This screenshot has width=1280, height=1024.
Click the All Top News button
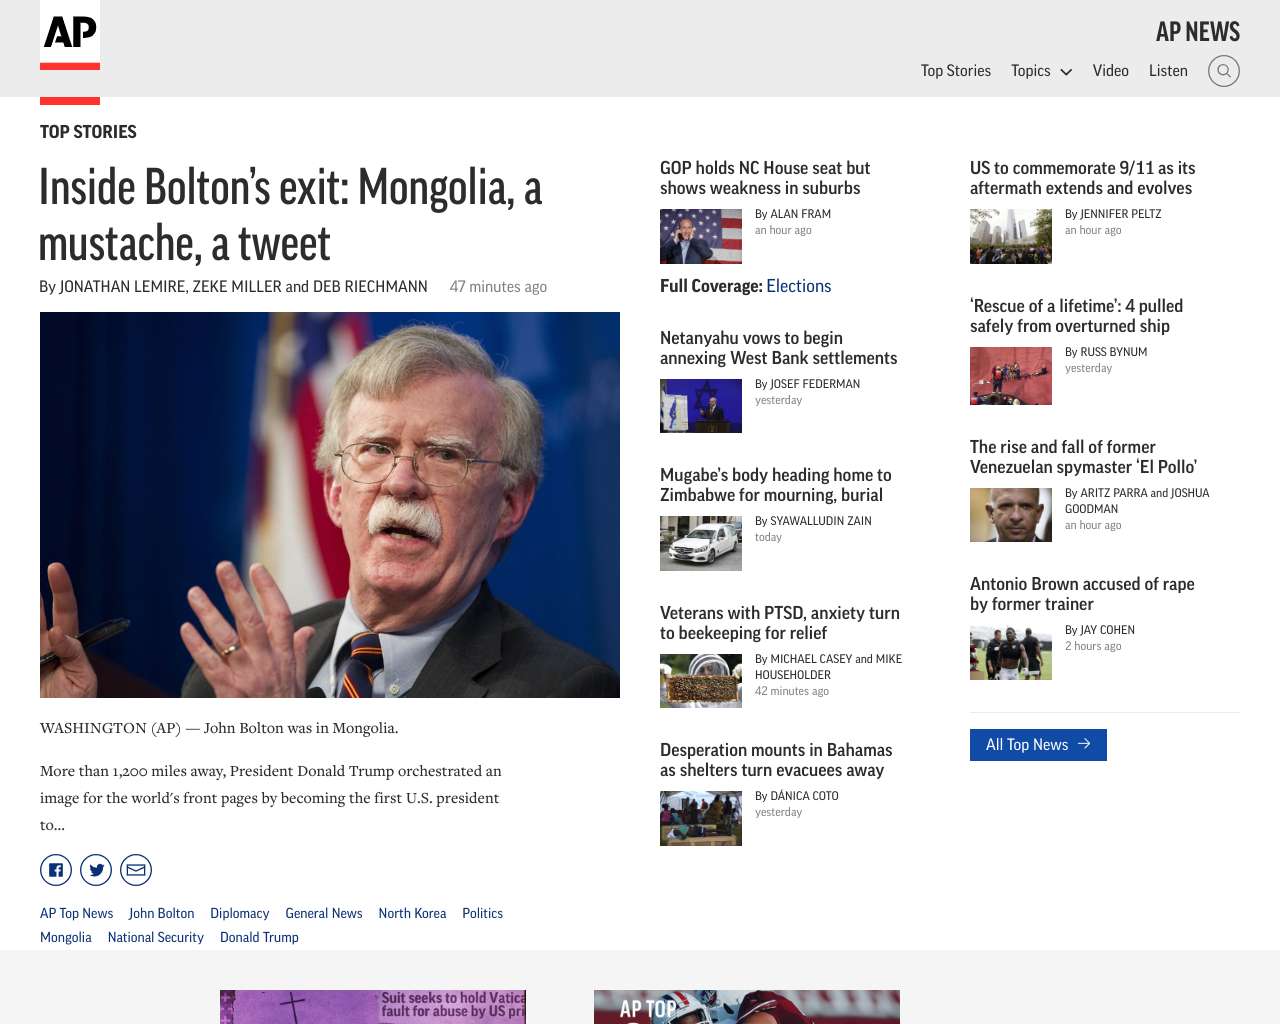pos(1038,745)
